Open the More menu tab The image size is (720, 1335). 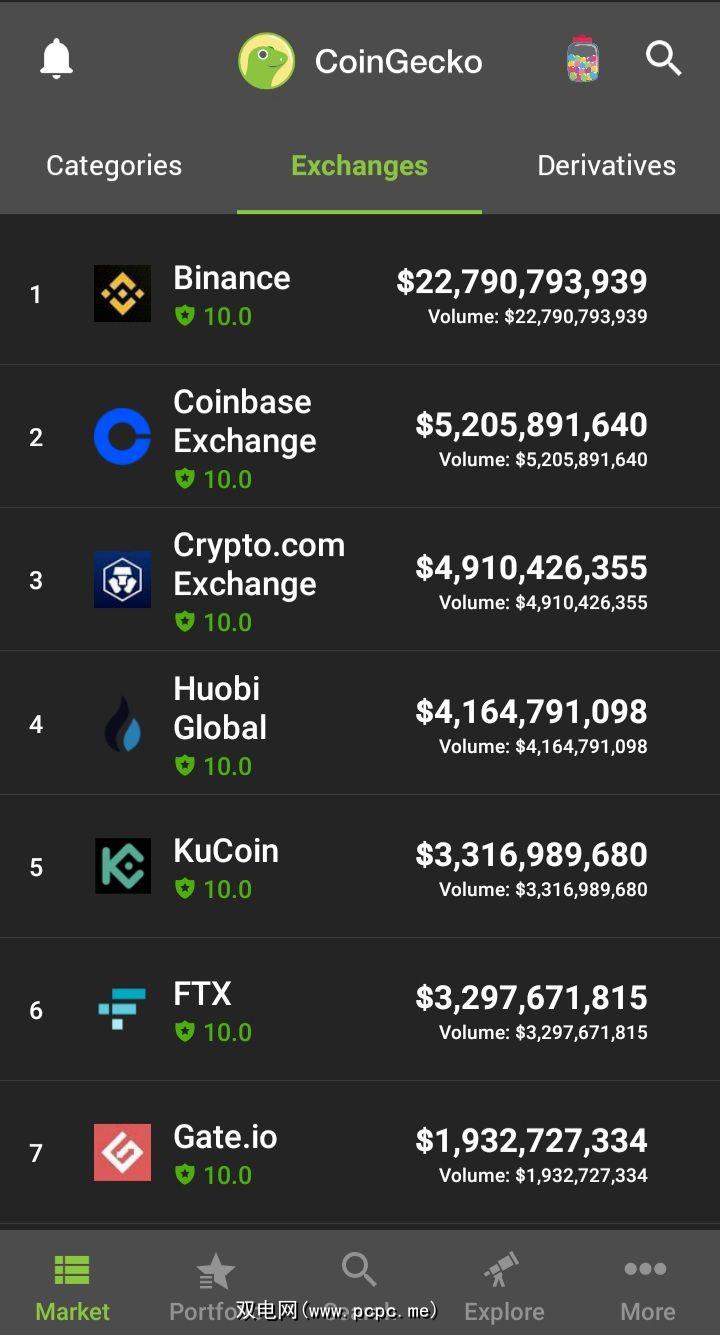(647, 1287)
